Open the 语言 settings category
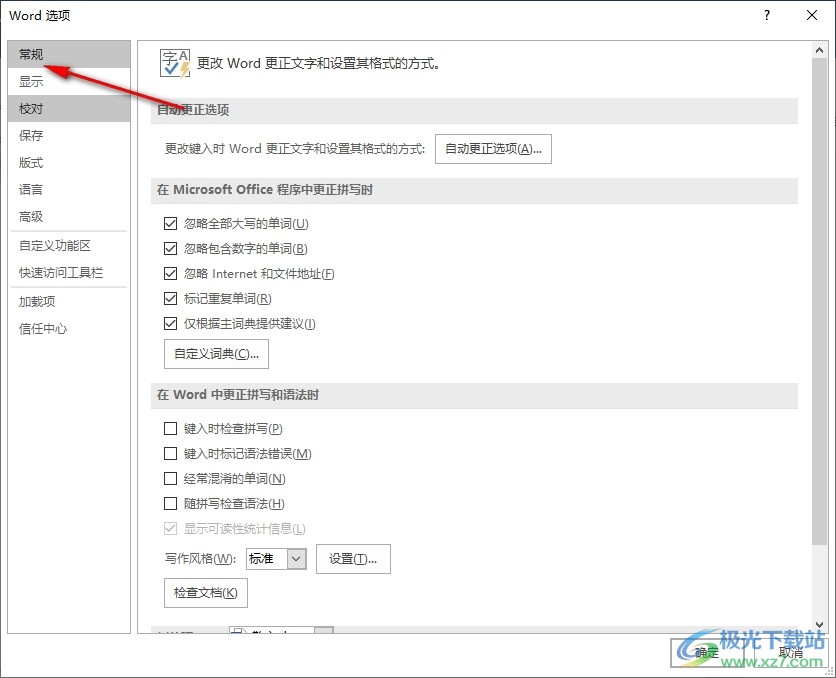The image size is (836, 678). [69, 189]
